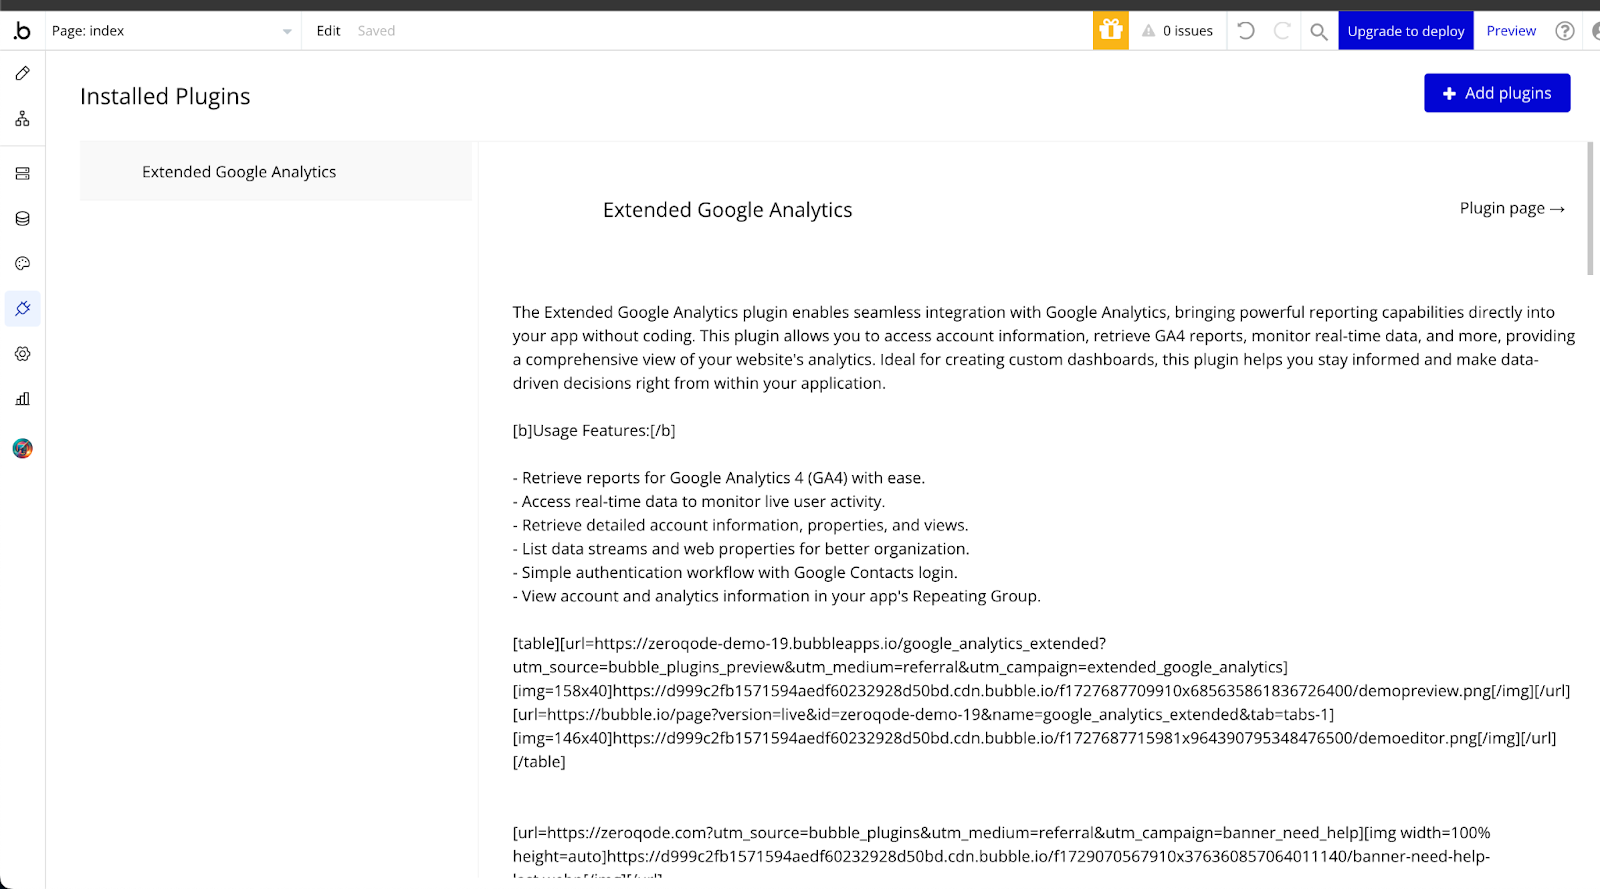Select the Plugins tab plug icon
1600x889 pixels.
pos(22,309)
